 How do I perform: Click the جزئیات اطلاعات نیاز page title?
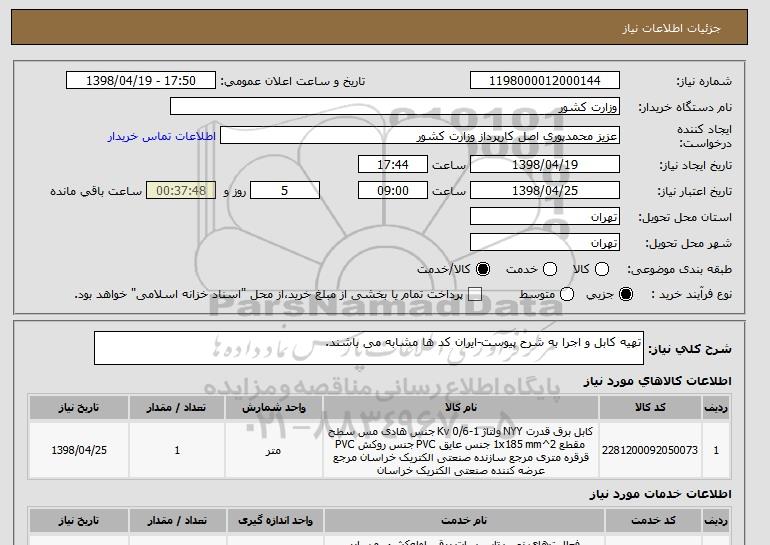click(671, 28)
